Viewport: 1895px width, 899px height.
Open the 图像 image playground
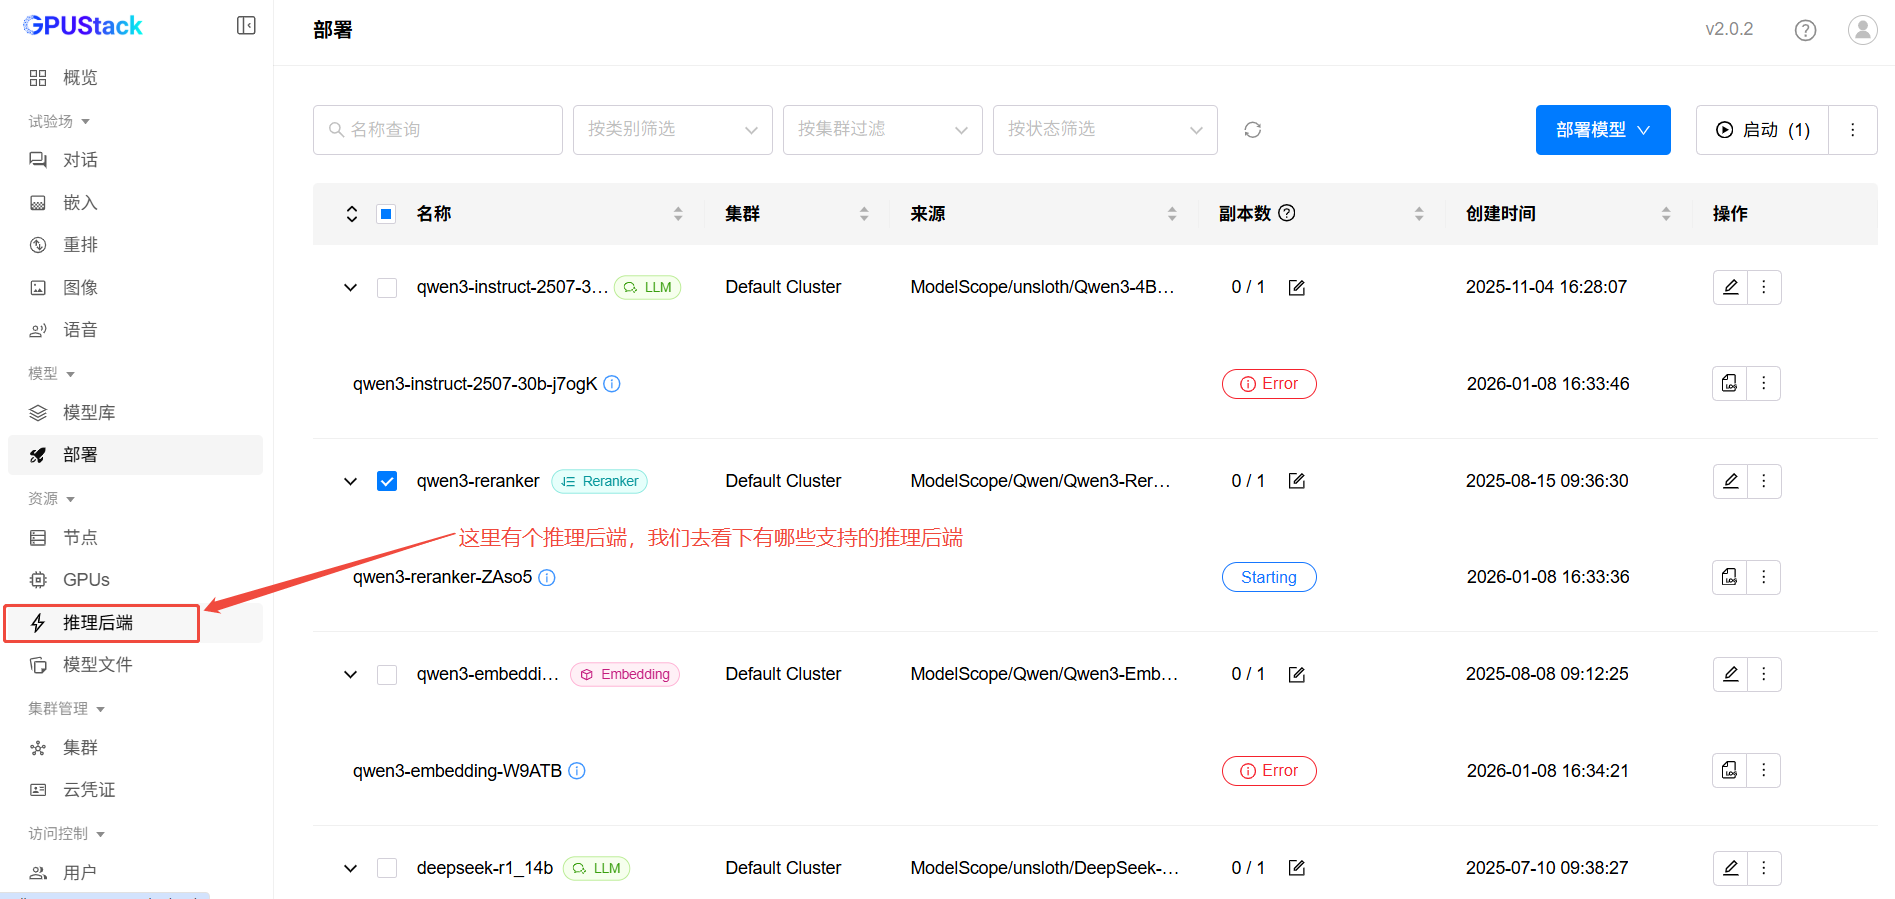coord(135,288)
